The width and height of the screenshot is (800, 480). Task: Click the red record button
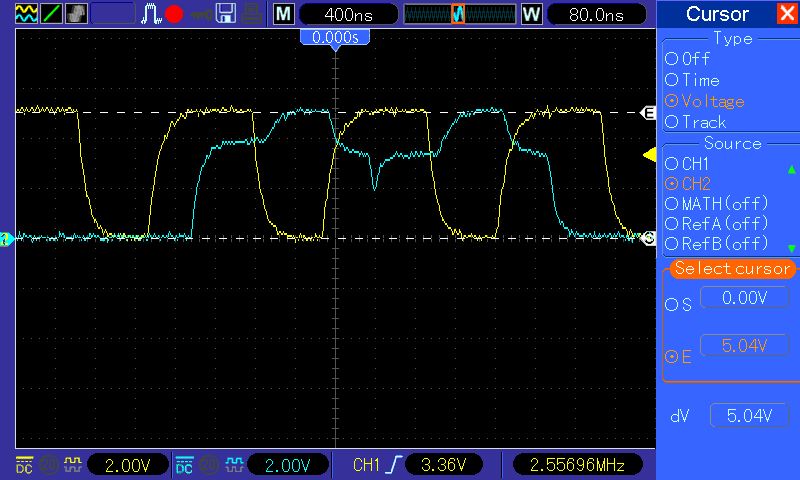173,14
